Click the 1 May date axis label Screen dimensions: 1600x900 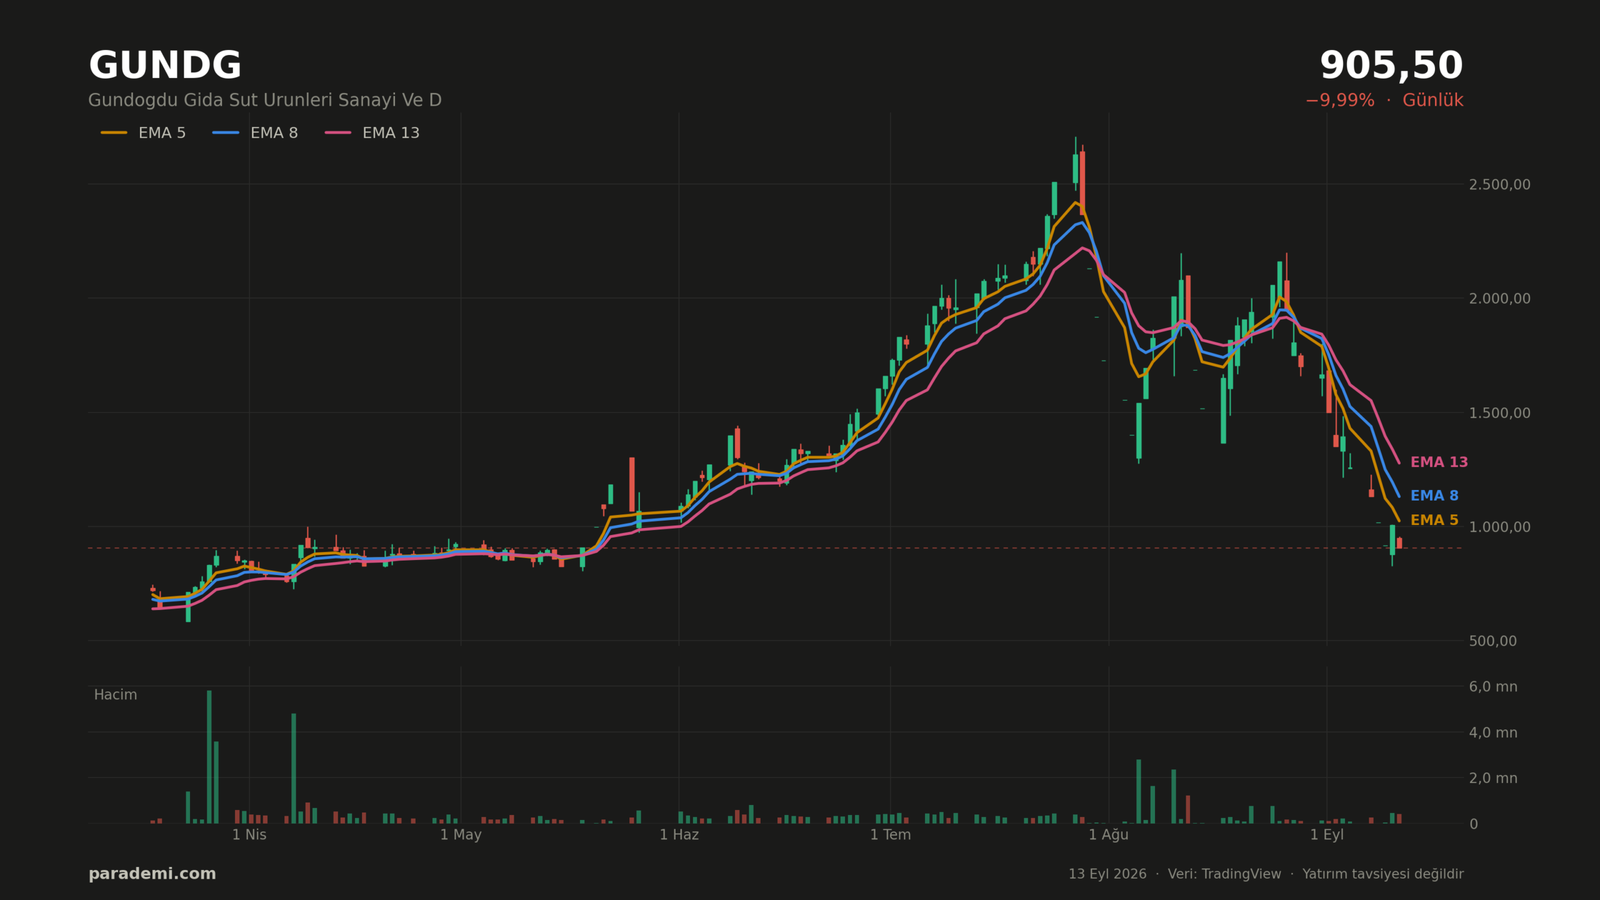(x=460, y=834)
